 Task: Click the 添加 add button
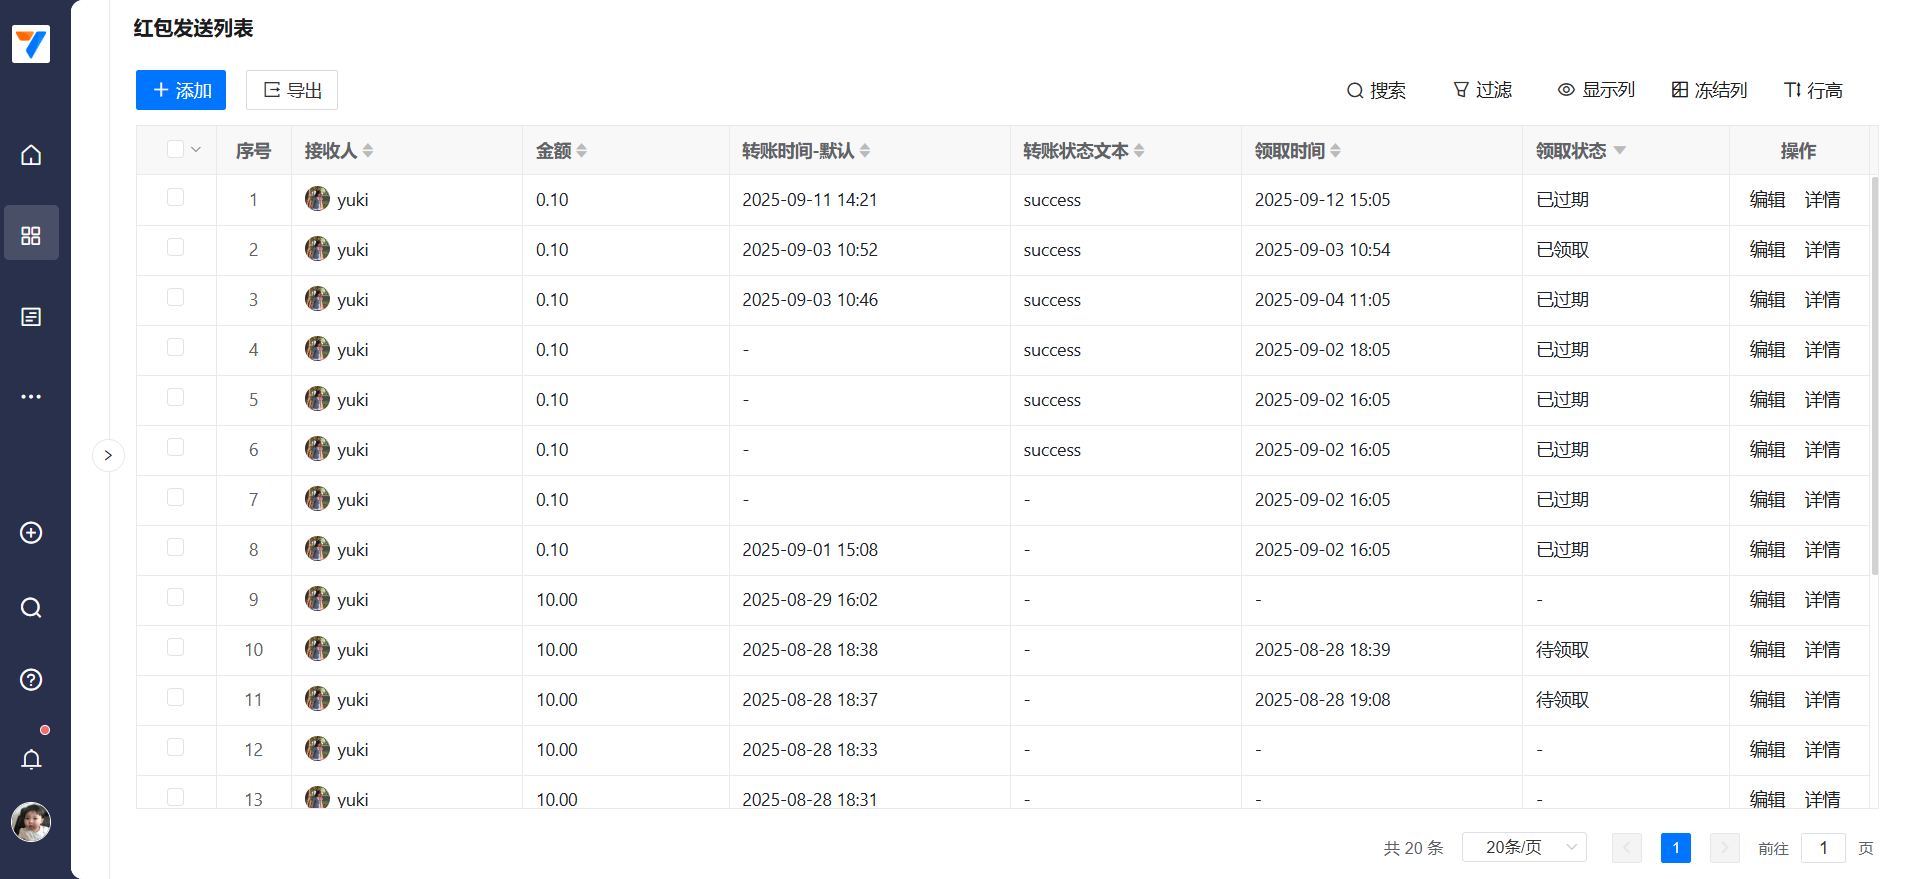click(x=181, y=90)
